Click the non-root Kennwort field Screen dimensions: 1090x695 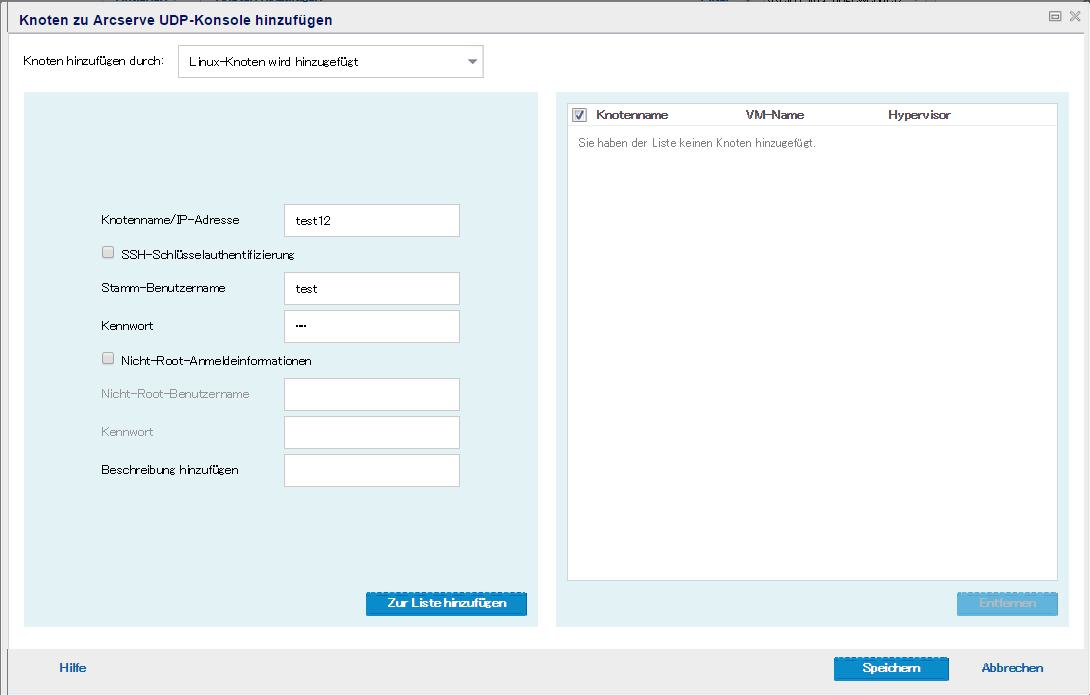tap(372, 432)
